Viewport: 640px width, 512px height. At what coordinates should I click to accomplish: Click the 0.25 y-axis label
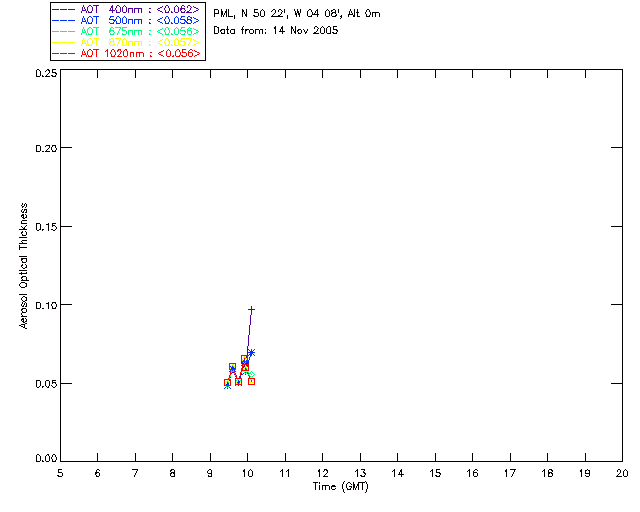click(x=46, y=73)
